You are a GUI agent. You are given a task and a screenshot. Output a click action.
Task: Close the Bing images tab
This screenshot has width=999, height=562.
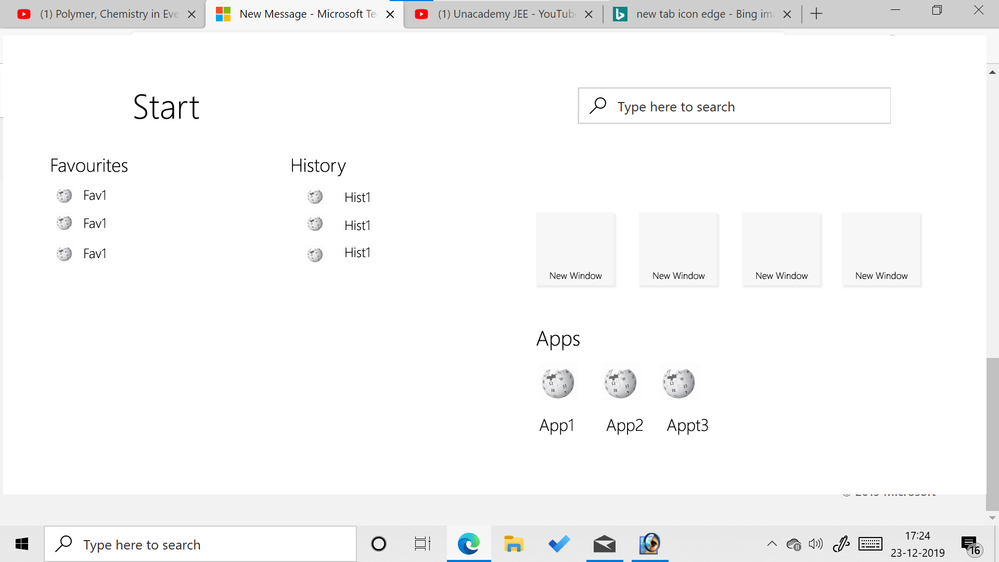coord(787,14)
